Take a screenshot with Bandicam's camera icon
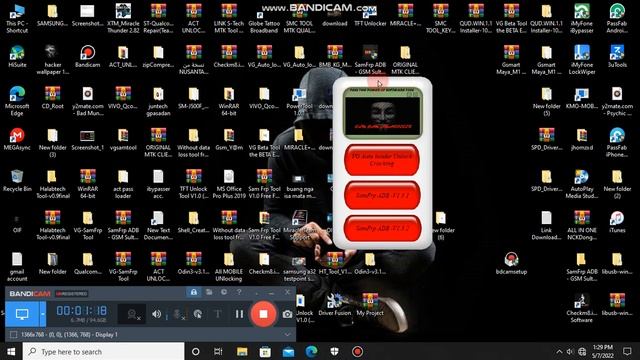The image size is (640, 360). point(287,314)
